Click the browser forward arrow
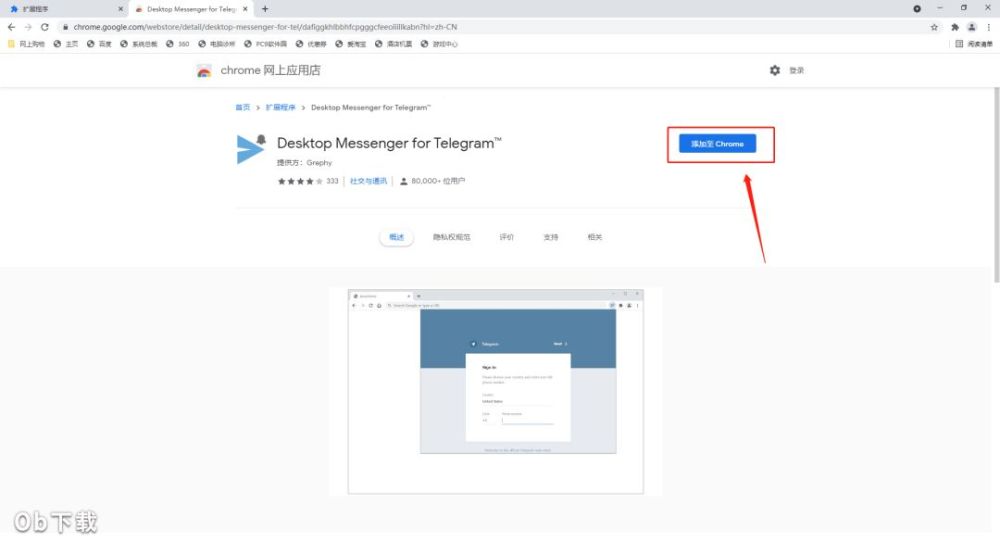 tap(27, 27)
